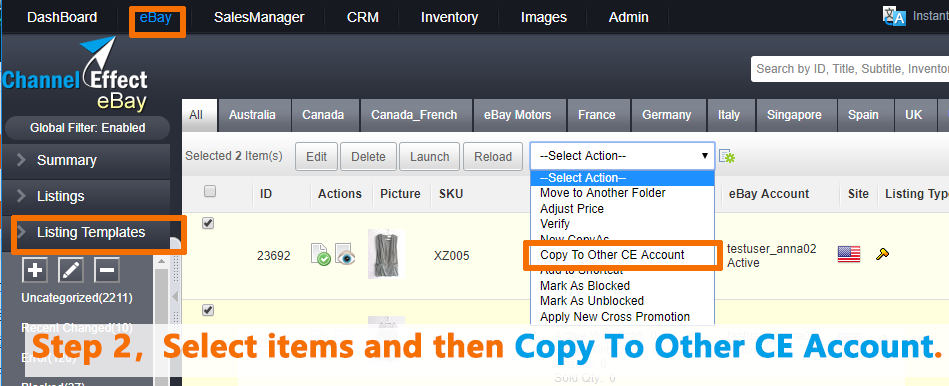949x386 pixels.
Task: Click the gear icon beside Select Action
Action: (727, 157)
